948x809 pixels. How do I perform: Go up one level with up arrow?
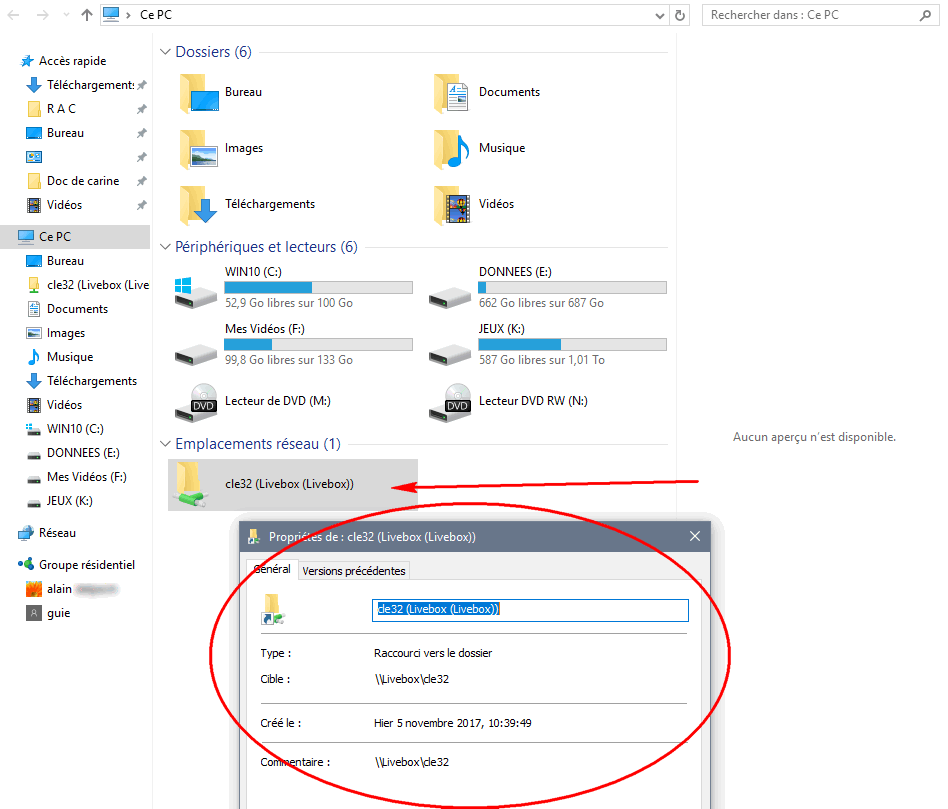(x=86, y=15)
